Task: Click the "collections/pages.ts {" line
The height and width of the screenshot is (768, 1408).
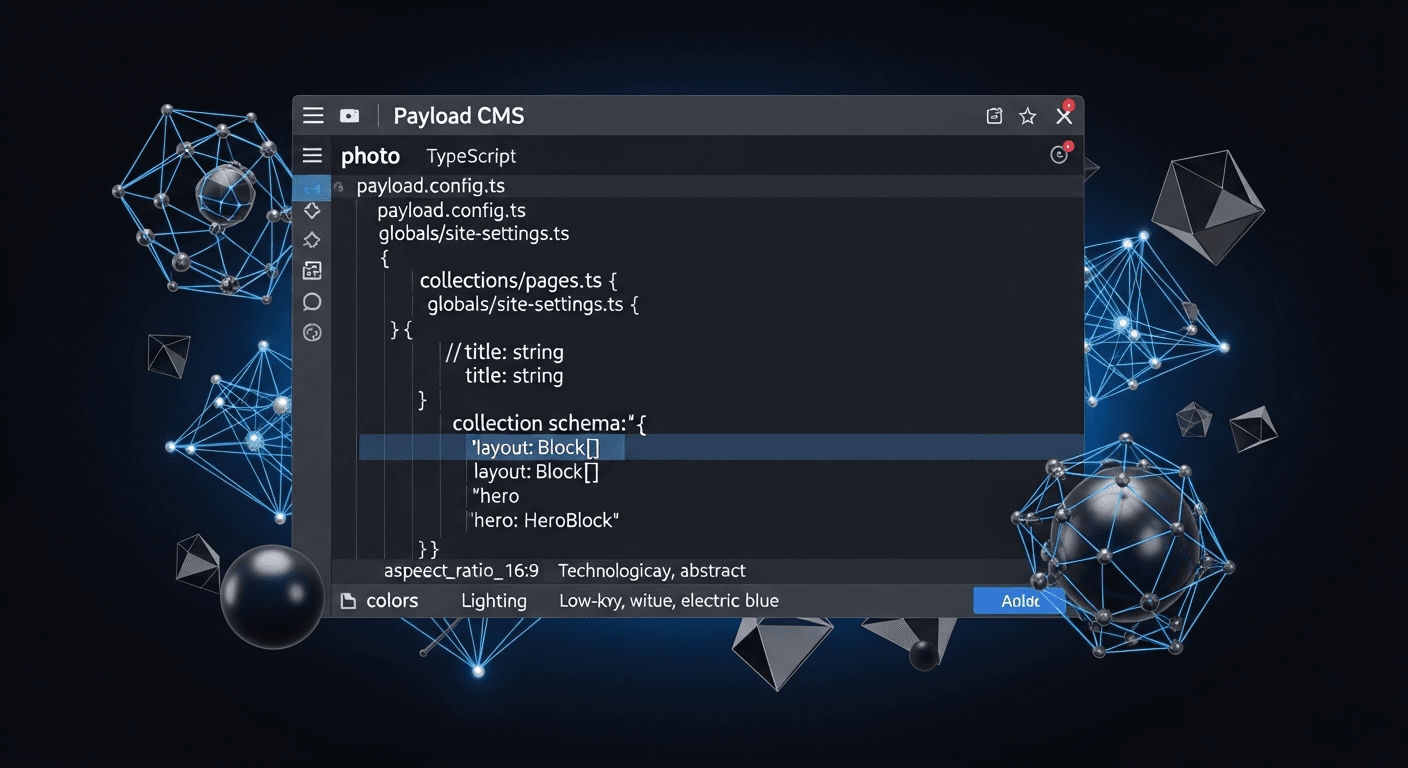Action: click(519, 281)
